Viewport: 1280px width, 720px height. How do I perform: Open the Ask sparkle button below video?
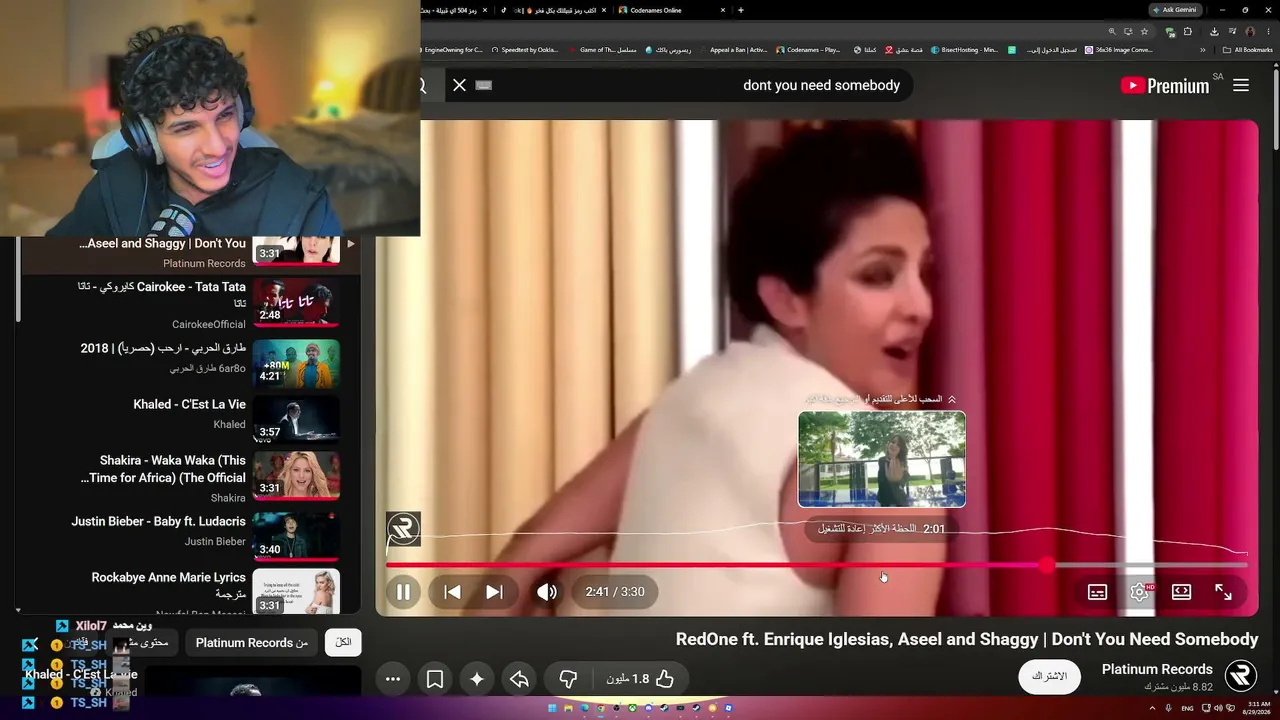pos(477,679)
